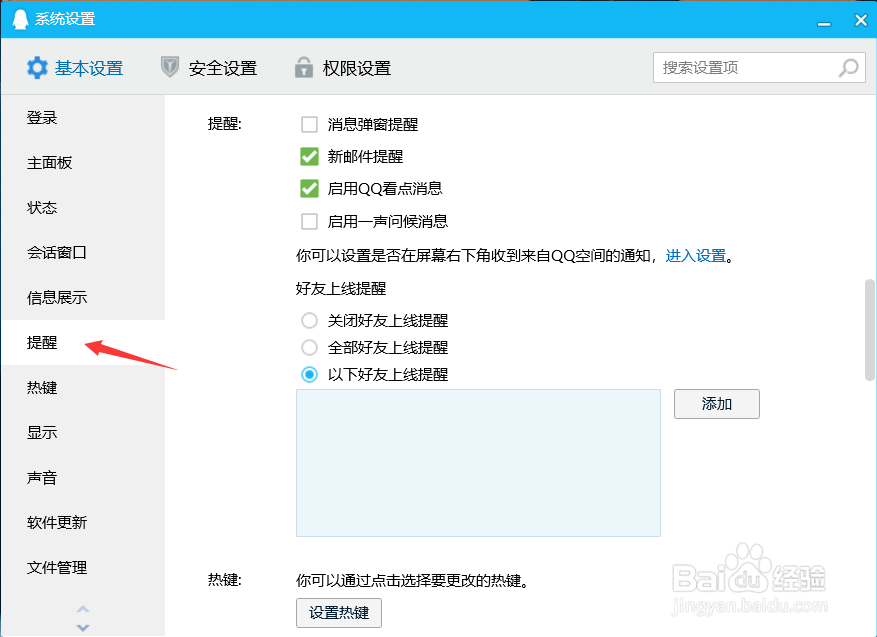Click the padlock icon beside 权限设置
The height and width of the screenshot is (637, 877).
tap(304, 67)
